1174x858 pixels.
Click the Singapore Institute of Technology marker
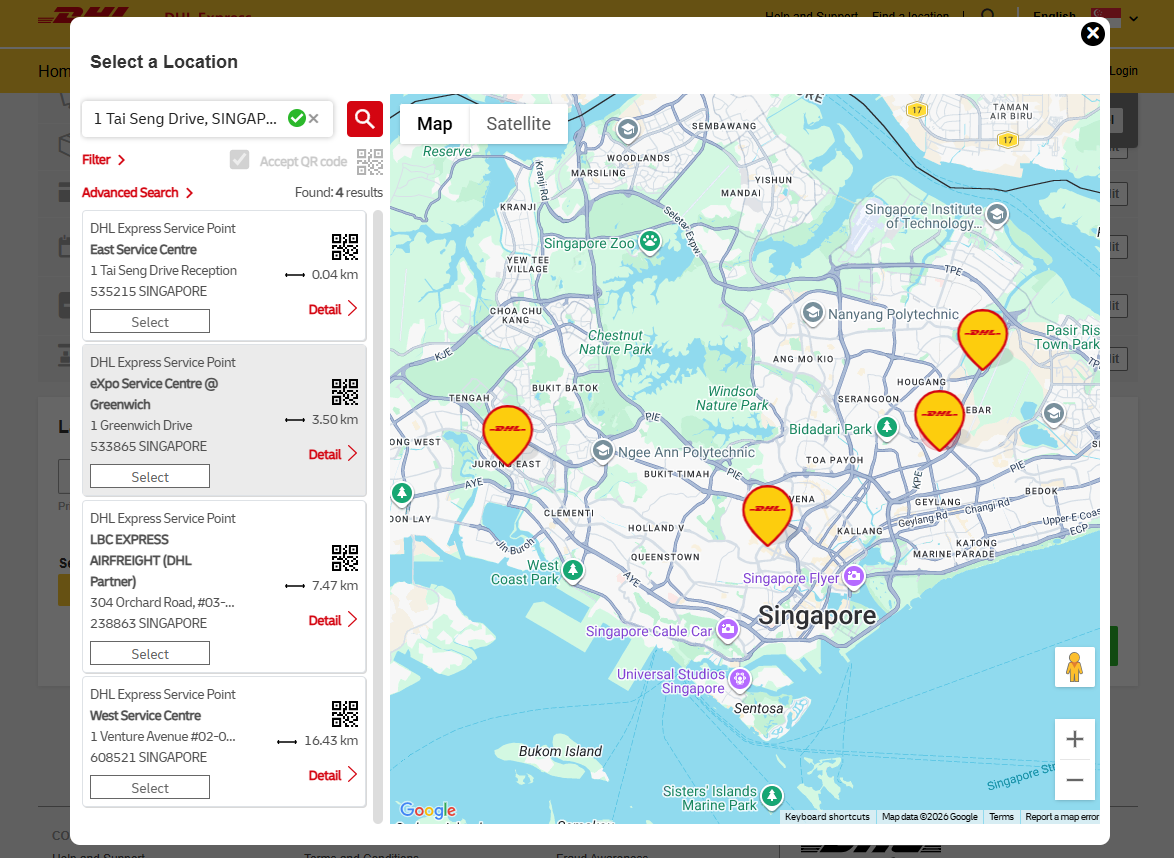[x=997, y=215]
